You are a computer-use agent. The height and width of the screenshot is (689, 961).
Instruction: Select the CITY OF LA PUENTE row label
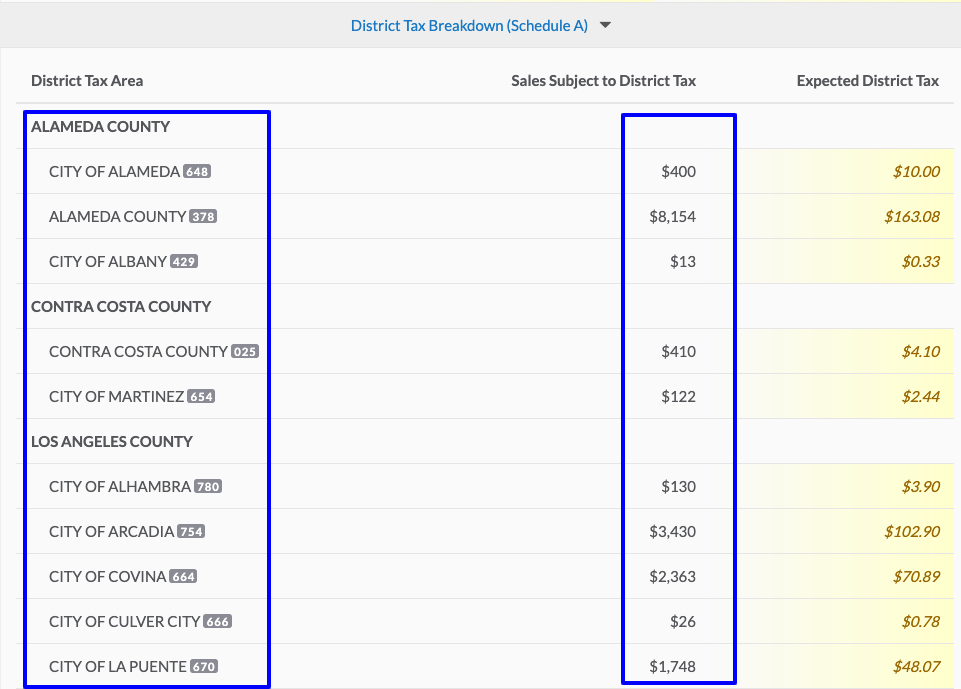coord(118,667)
